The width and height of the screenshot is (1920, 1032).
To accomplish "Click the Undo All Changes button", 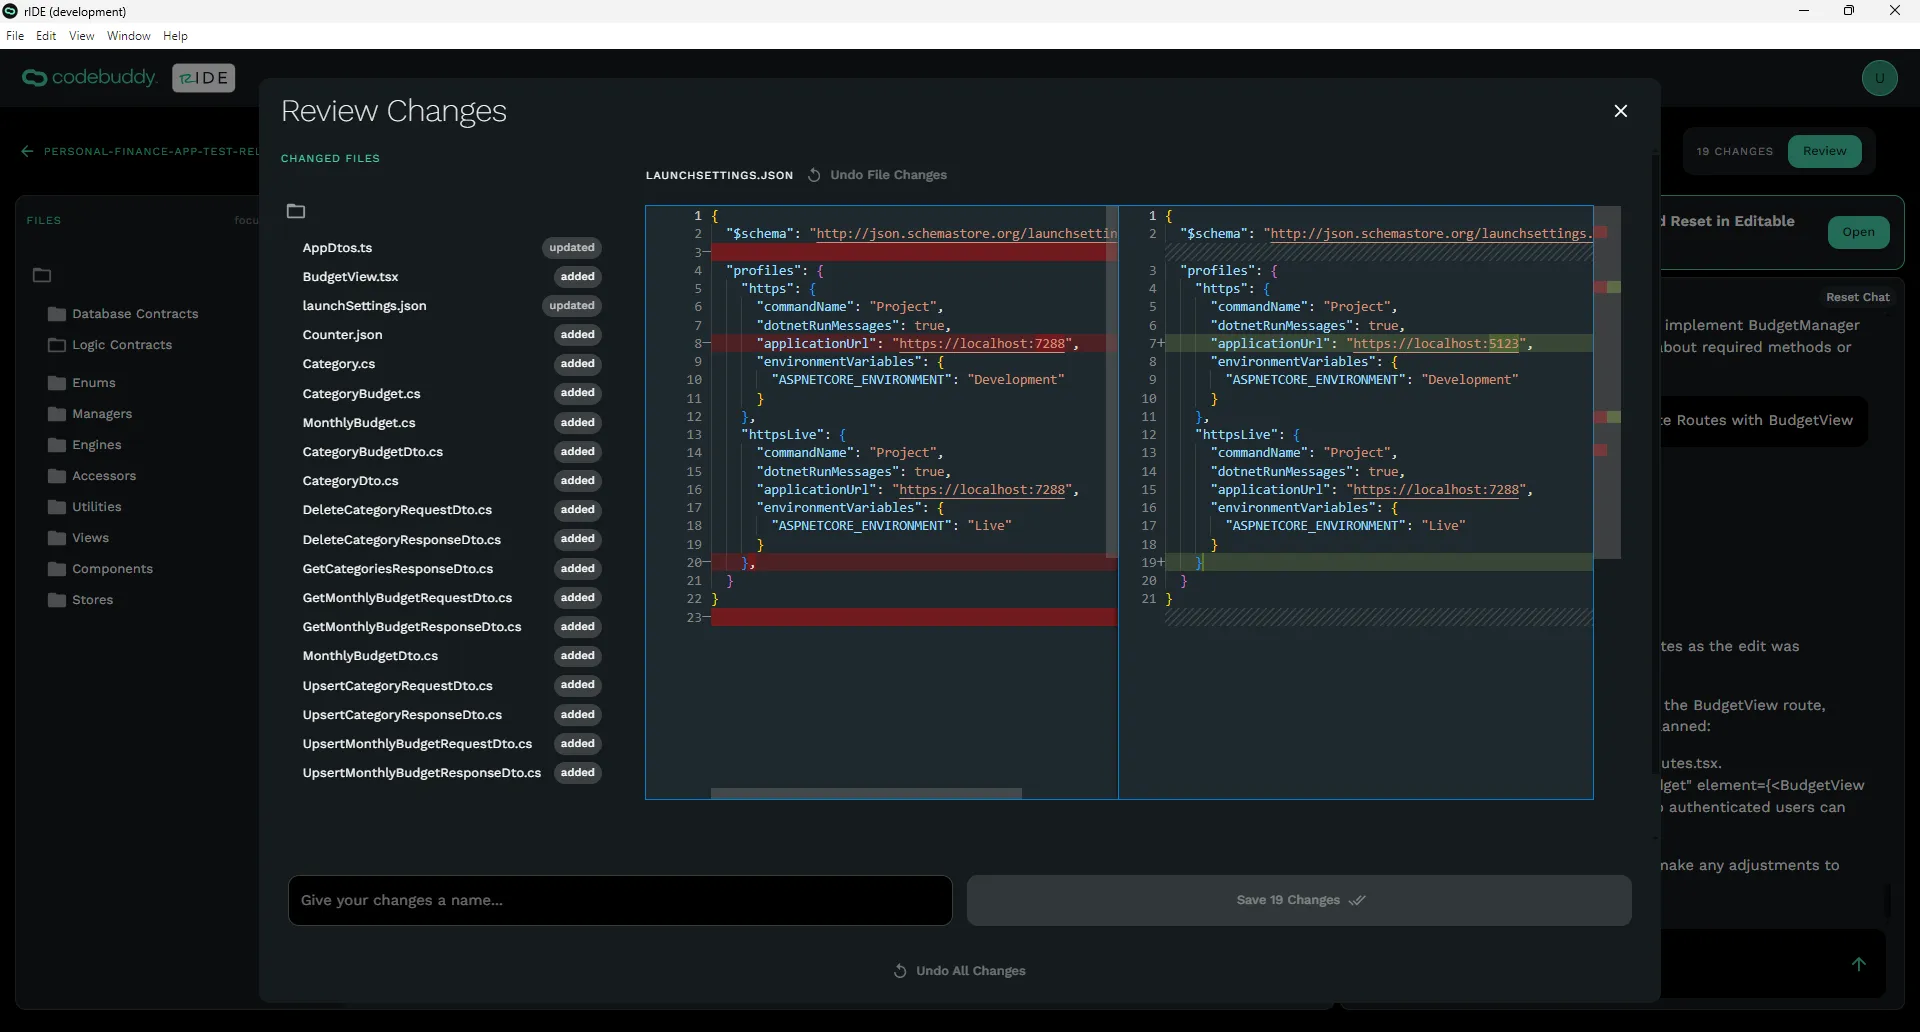I will [x=959, y=971].
